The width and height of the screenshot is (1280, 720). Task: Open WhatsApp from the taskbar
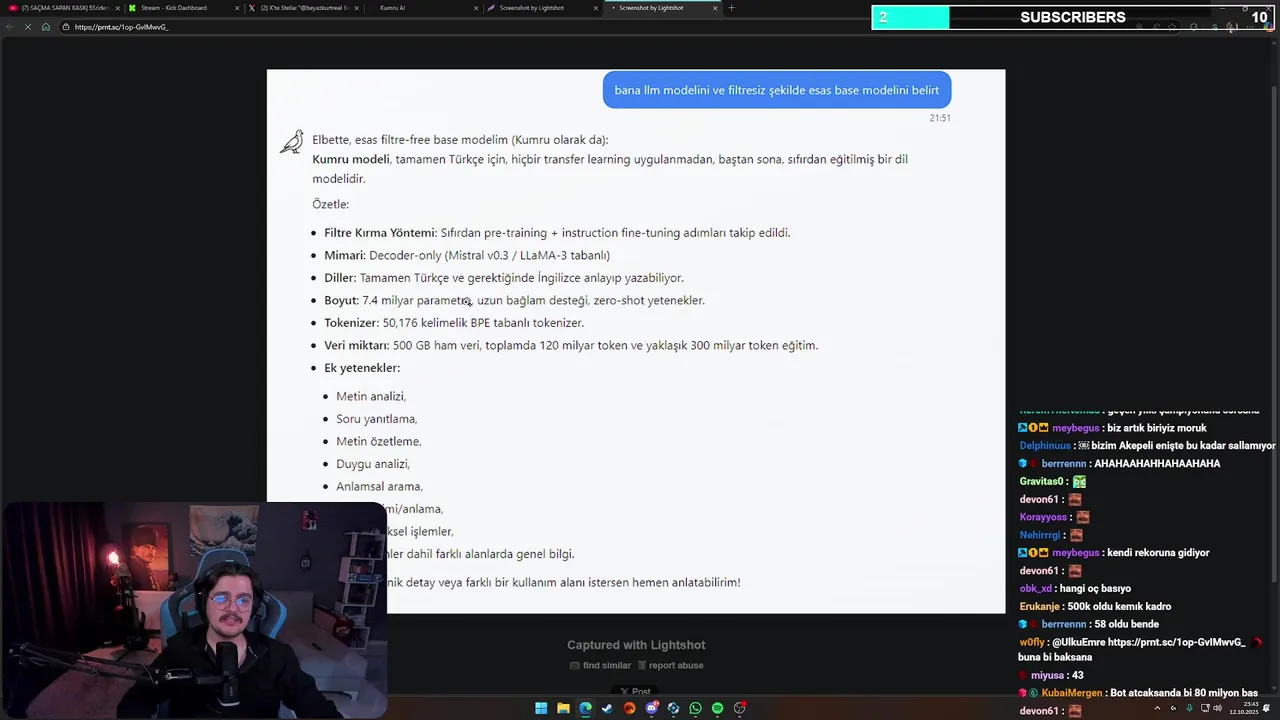(695, 708)
